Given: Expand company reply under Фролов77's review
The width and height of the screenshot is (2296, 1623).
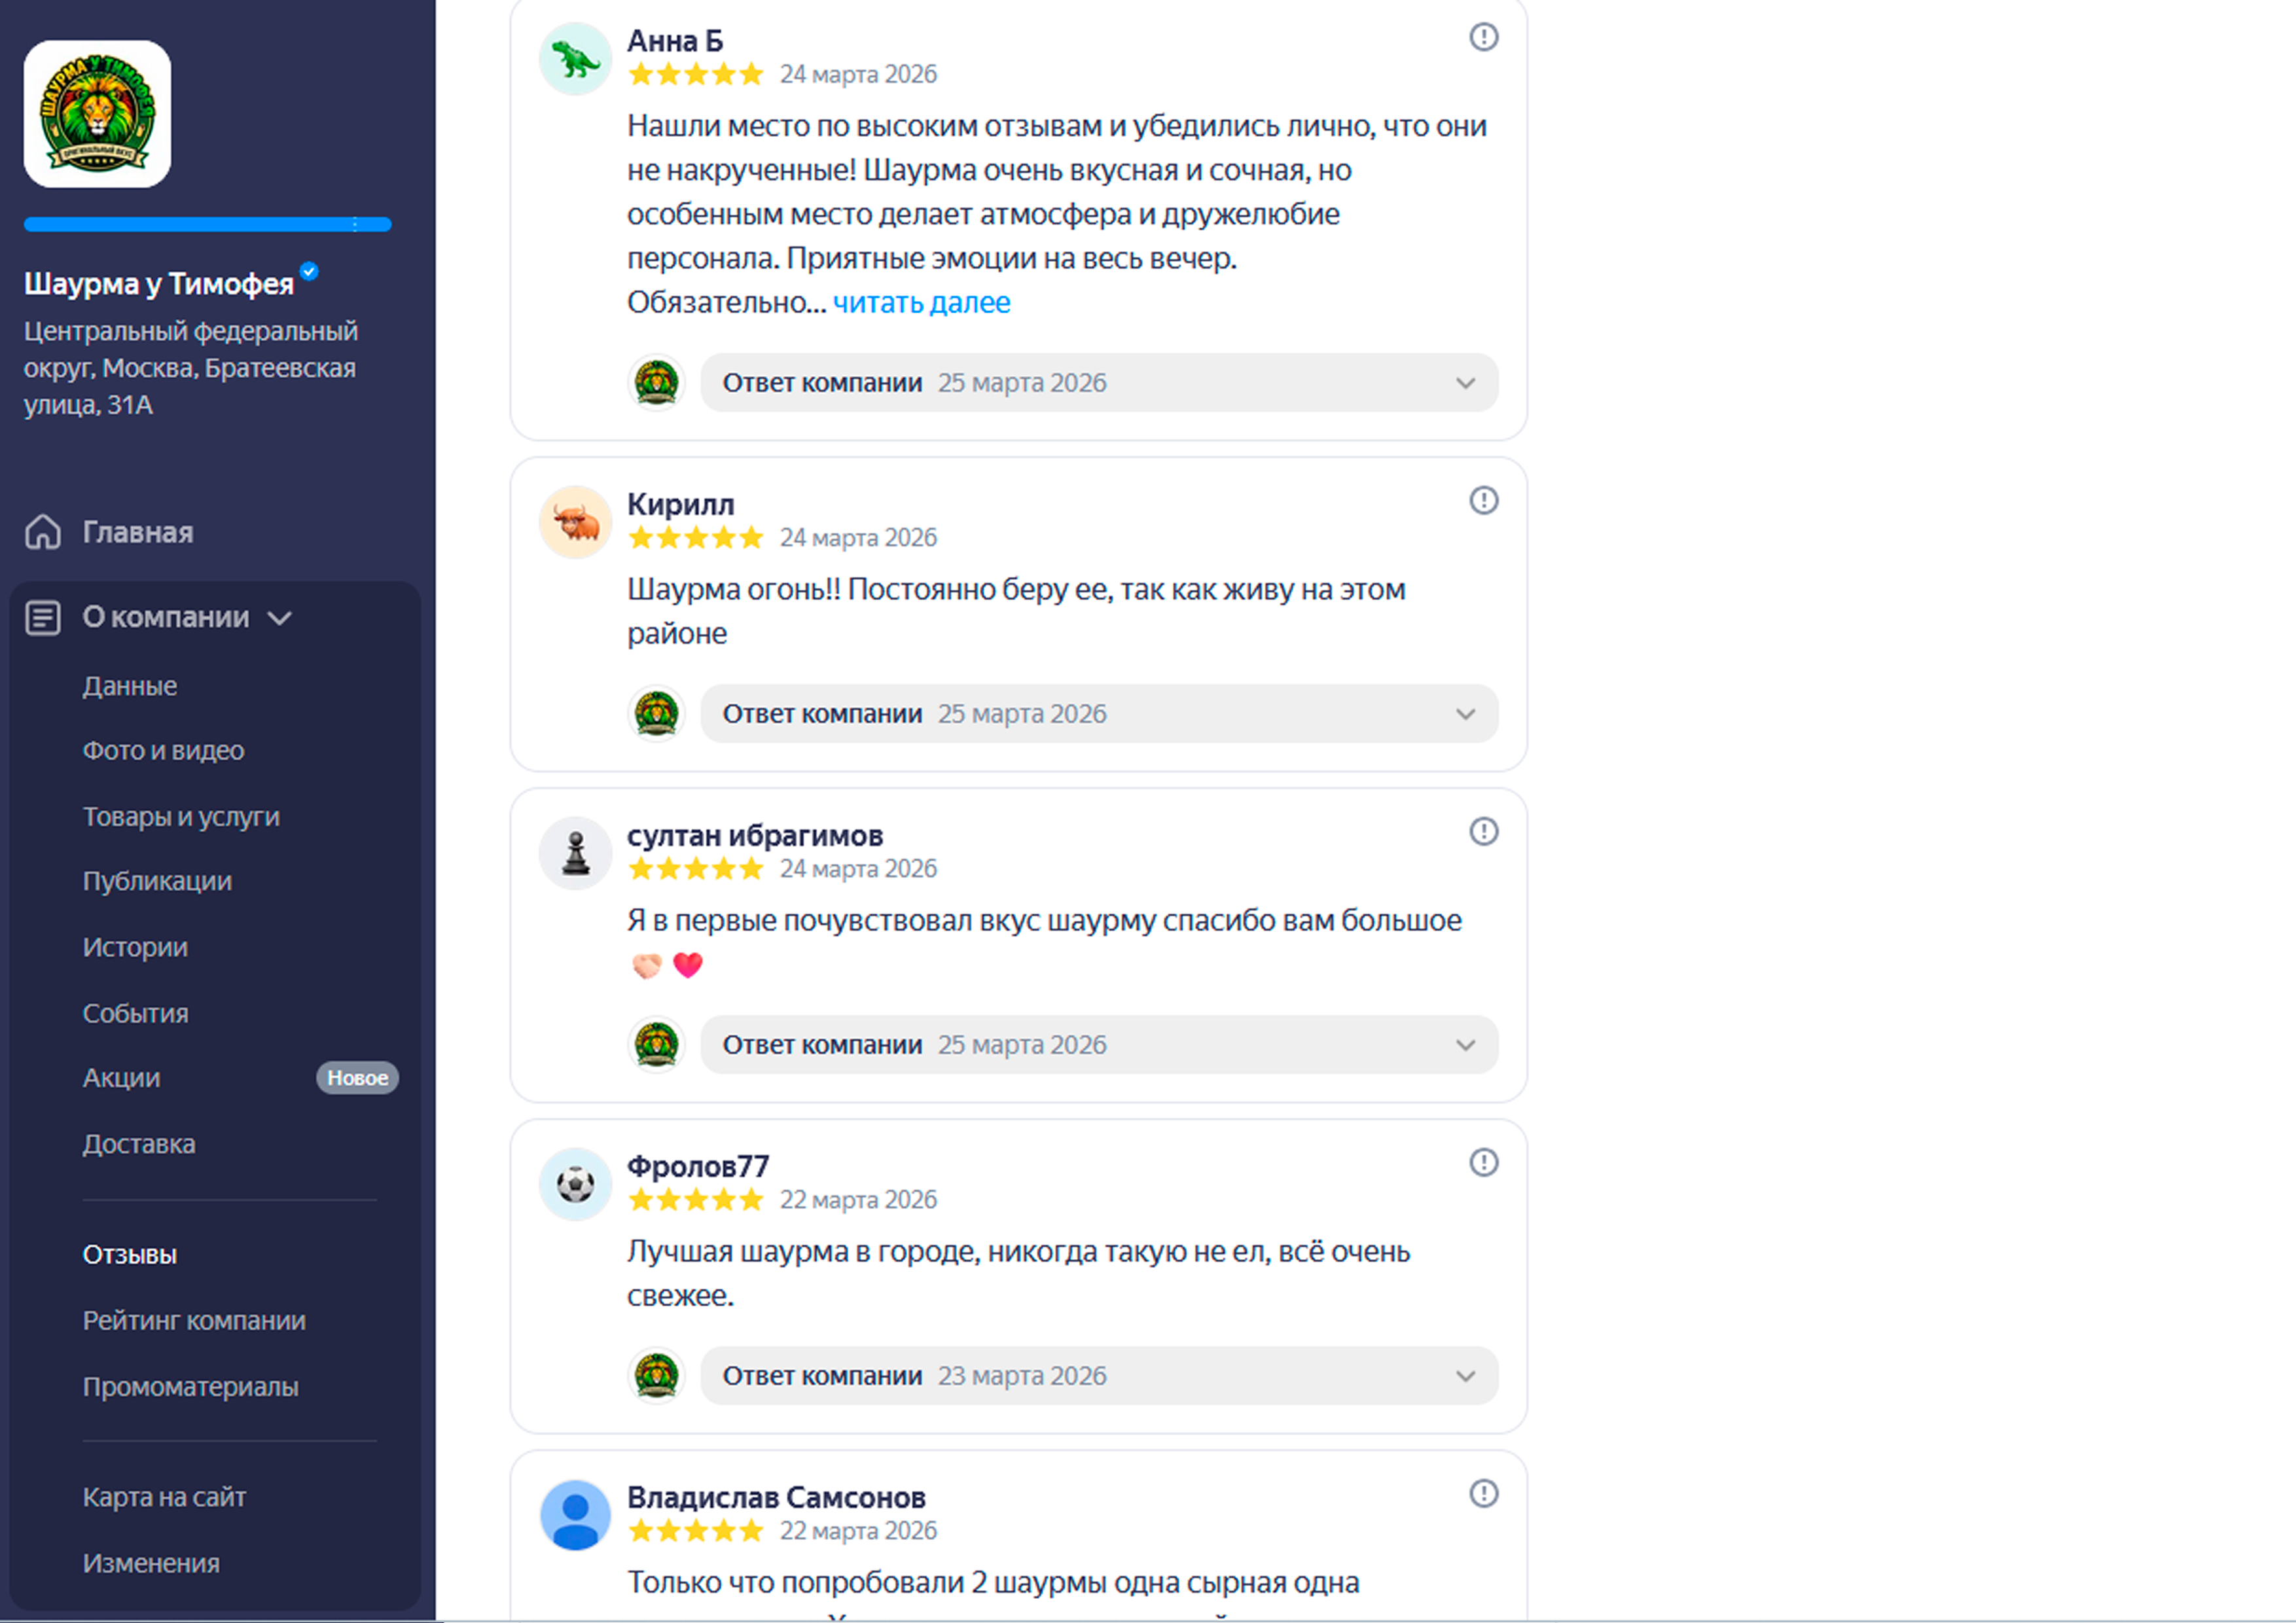Looking at the screenshot, I should tap(1465, 1376).
